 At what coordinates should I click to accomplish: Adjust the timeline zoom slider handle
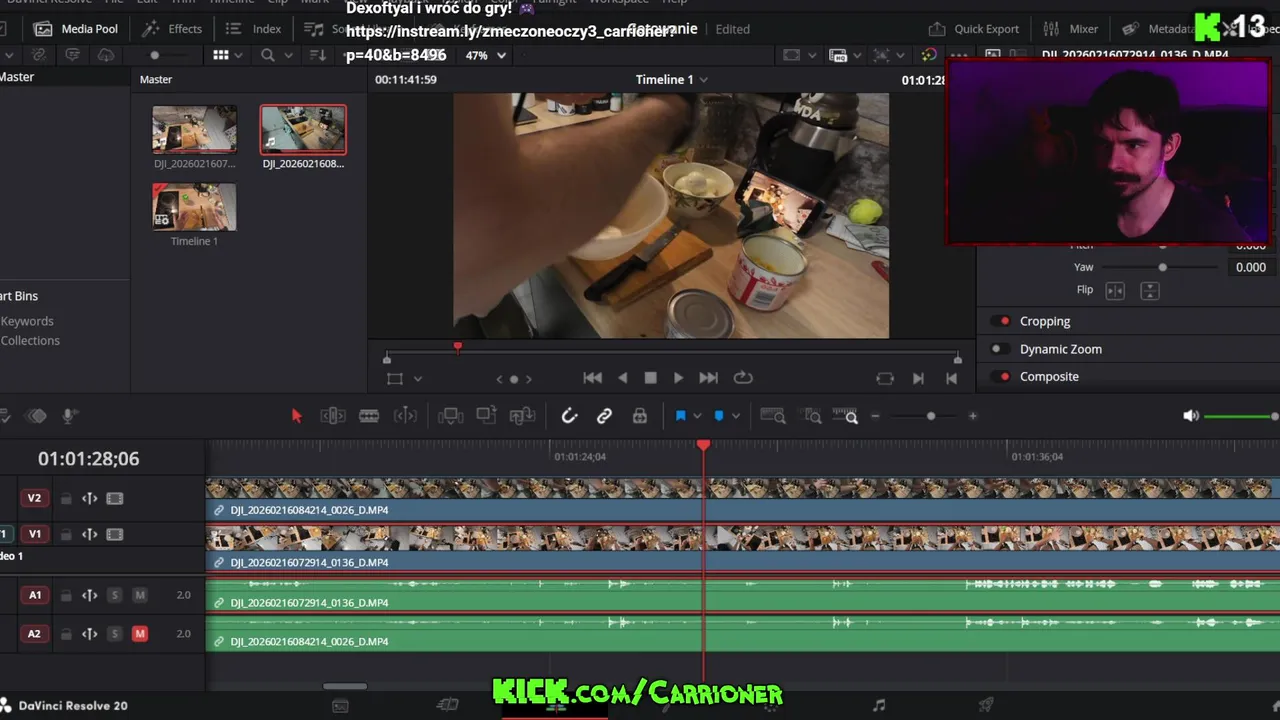click(x=931, y=416)
